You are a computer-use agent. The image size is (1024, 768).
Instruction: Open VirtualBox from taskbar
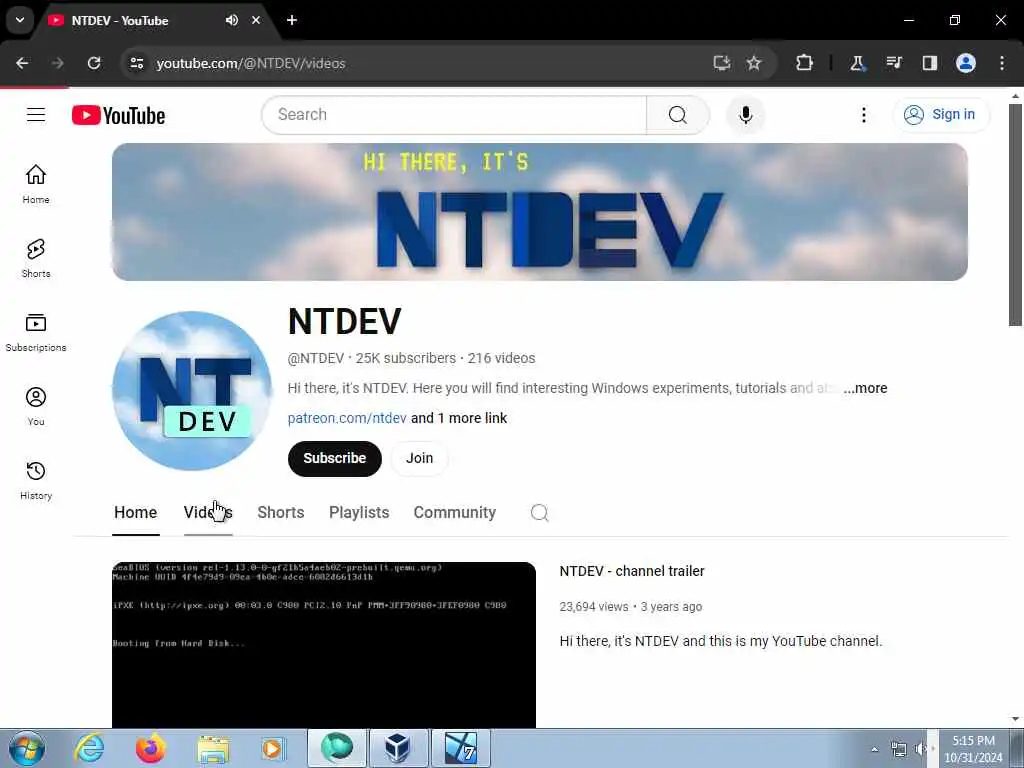[397, 748]
